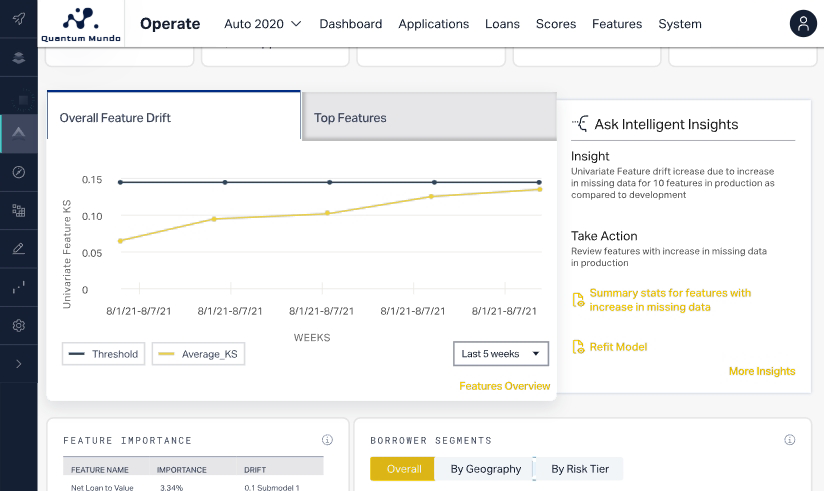This screenshot has height=491, width=824.
Task: Open the user profile avatar icon
Action: click(802, 24)
